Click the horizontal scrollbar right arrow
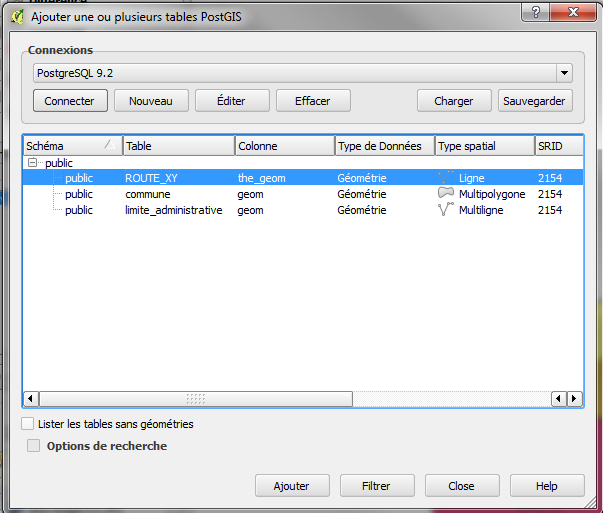 (575, 399)
